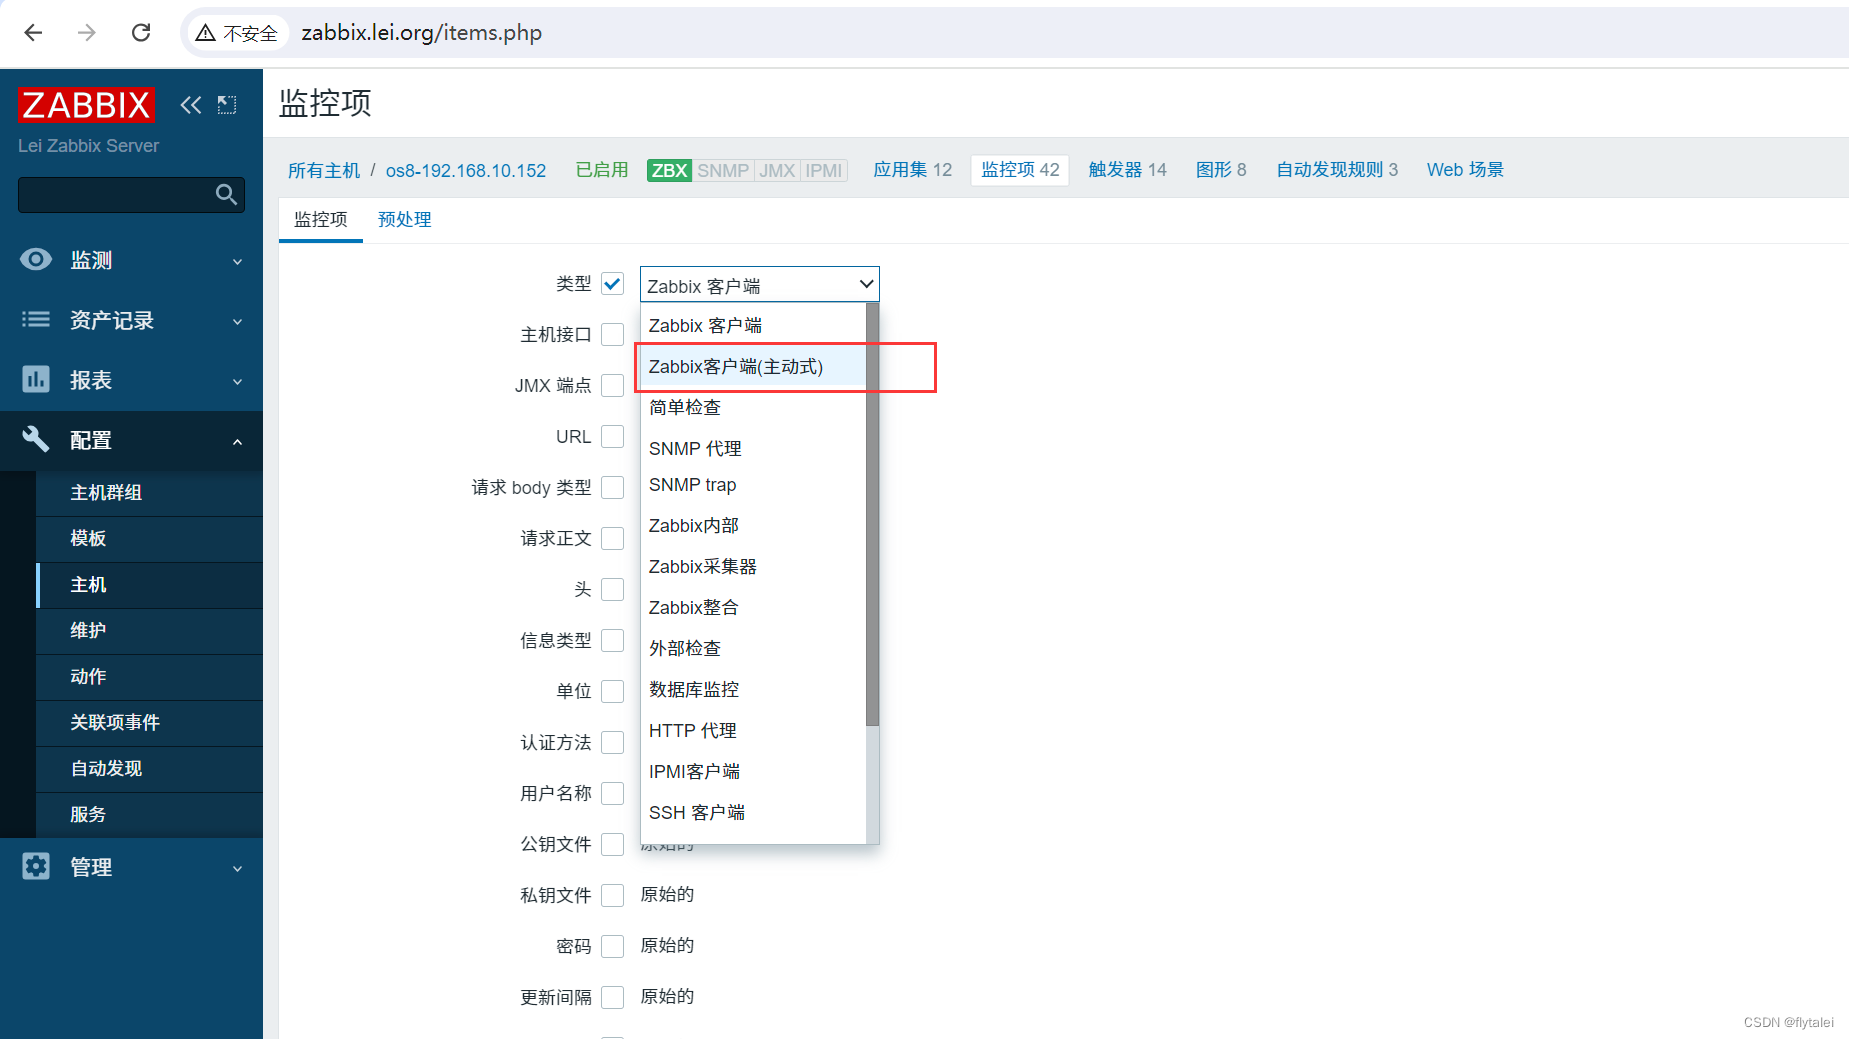Image resolution: width=1849 pixels, height=1039 pixels.
Task: Click the IPMI availability badge
Action: 824,170
